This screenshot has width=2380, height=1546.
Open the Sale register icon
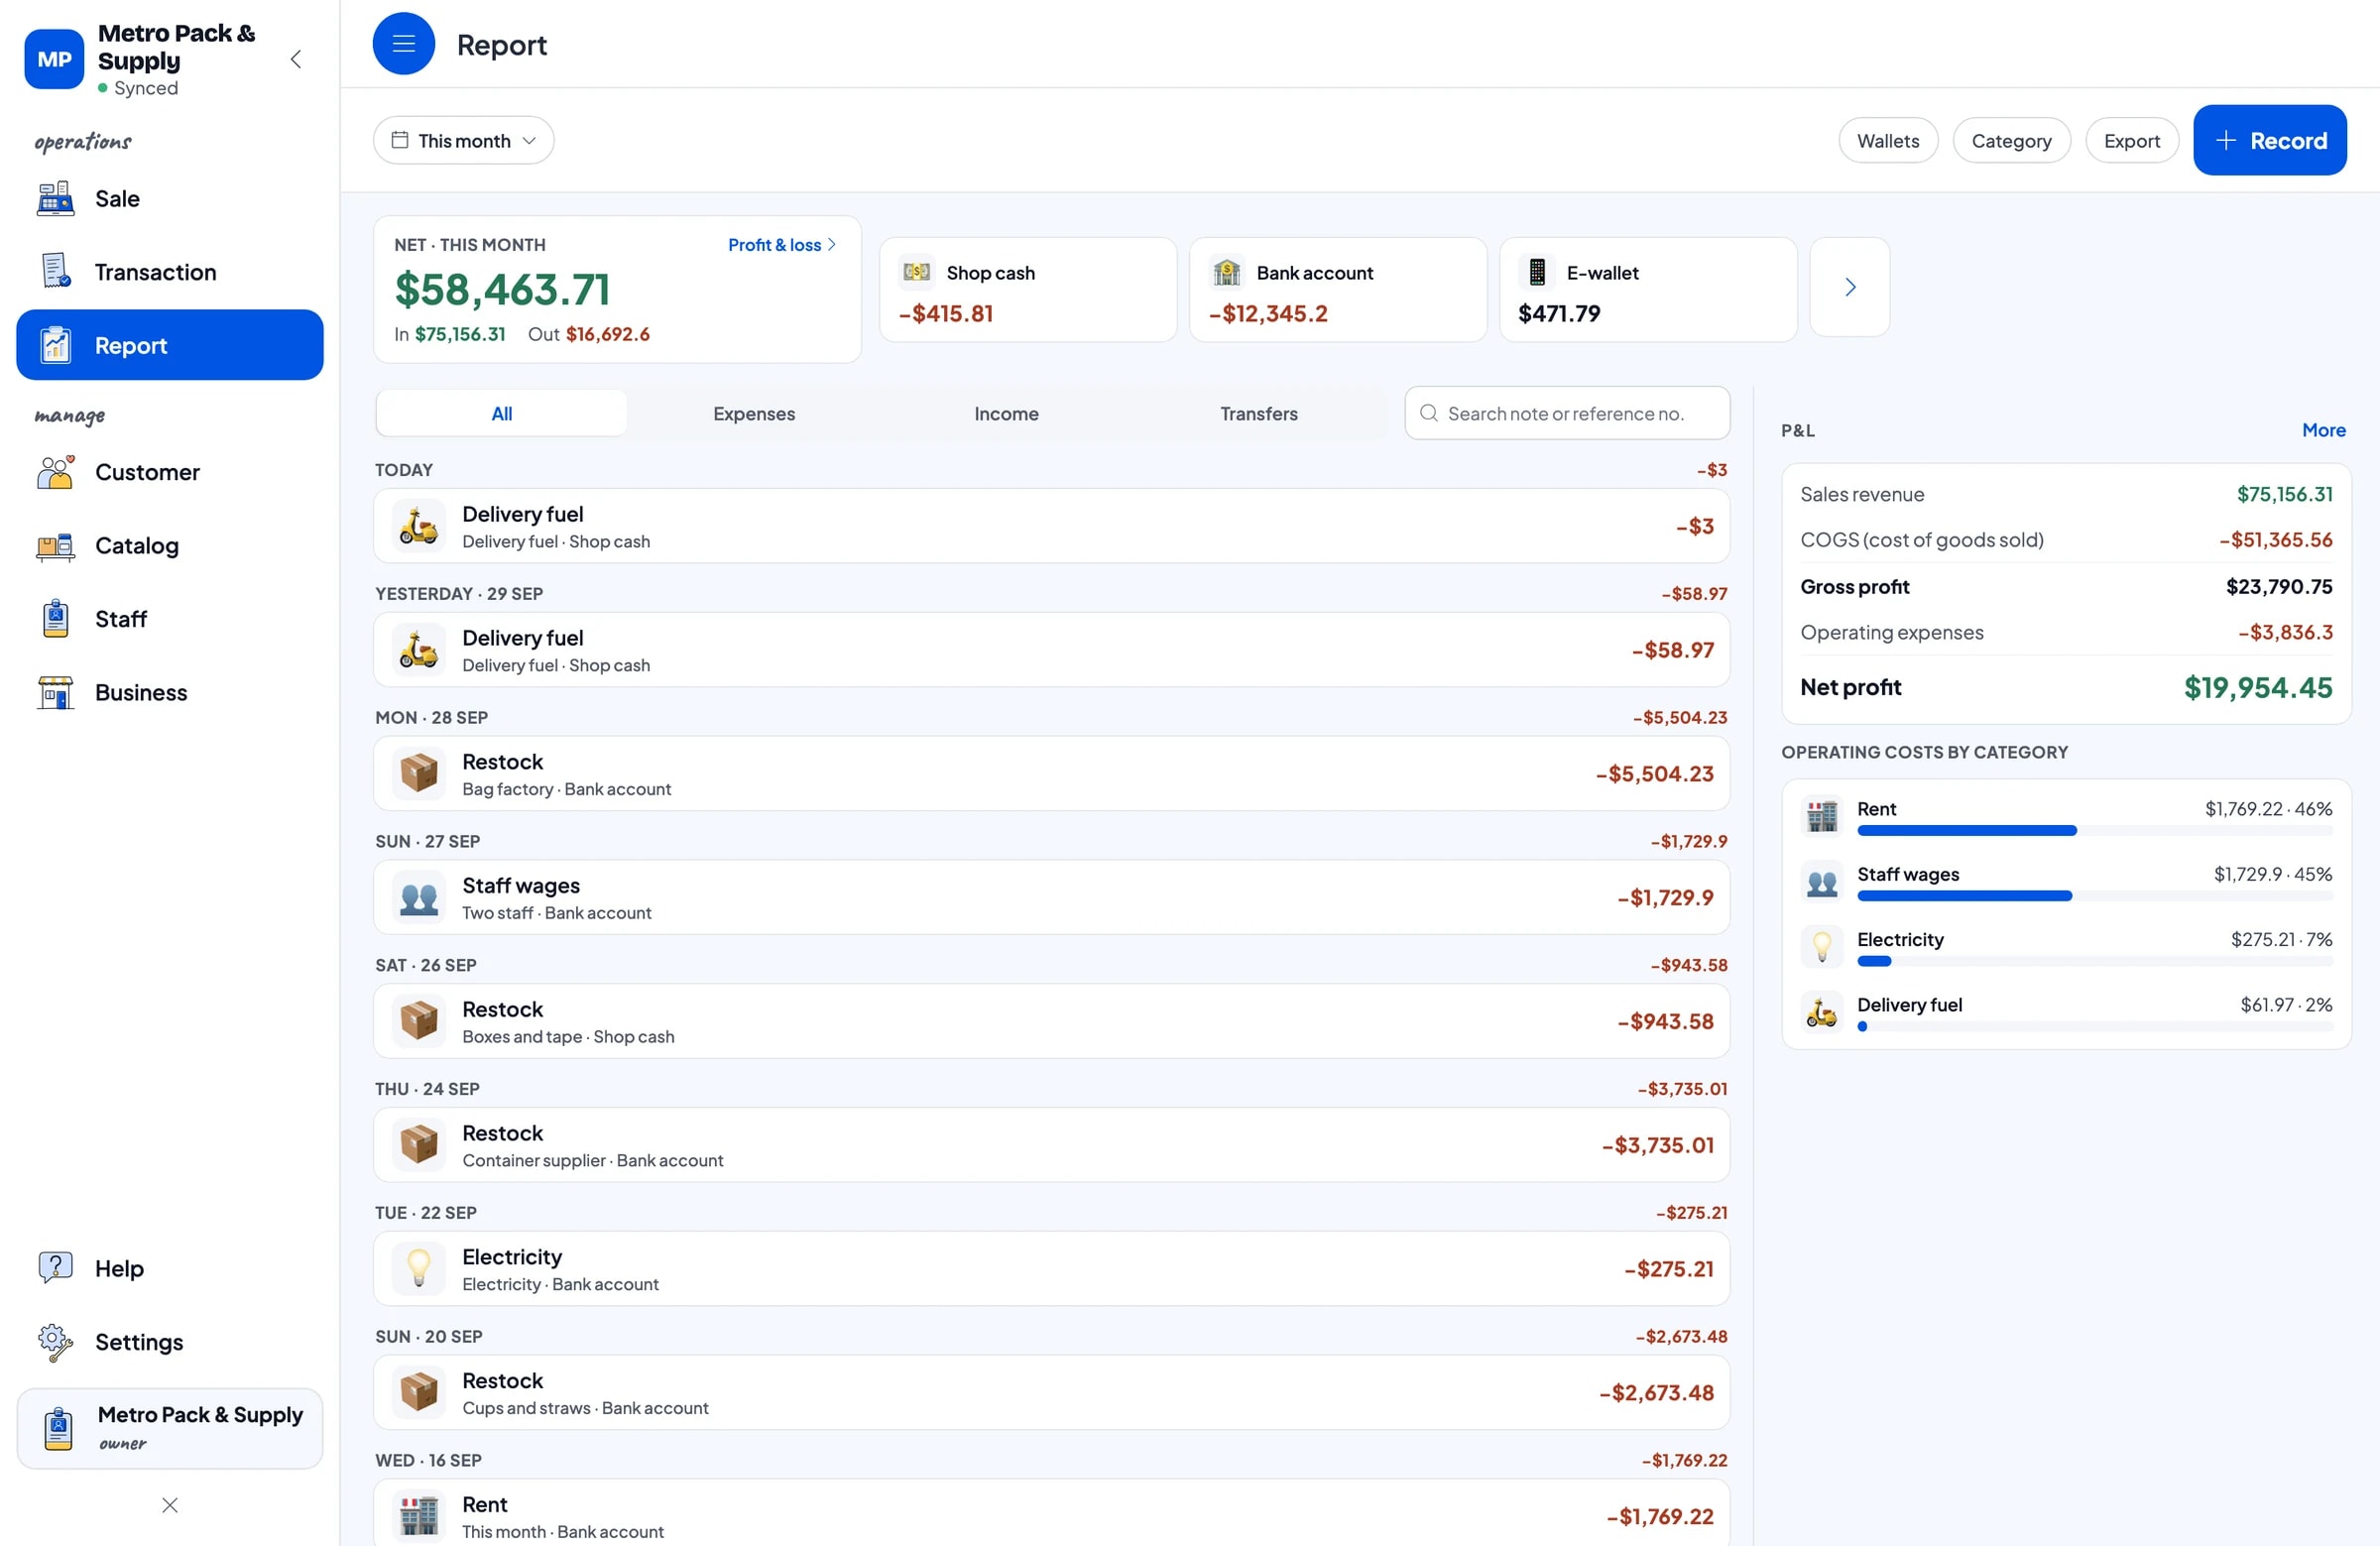coord(56,198)
